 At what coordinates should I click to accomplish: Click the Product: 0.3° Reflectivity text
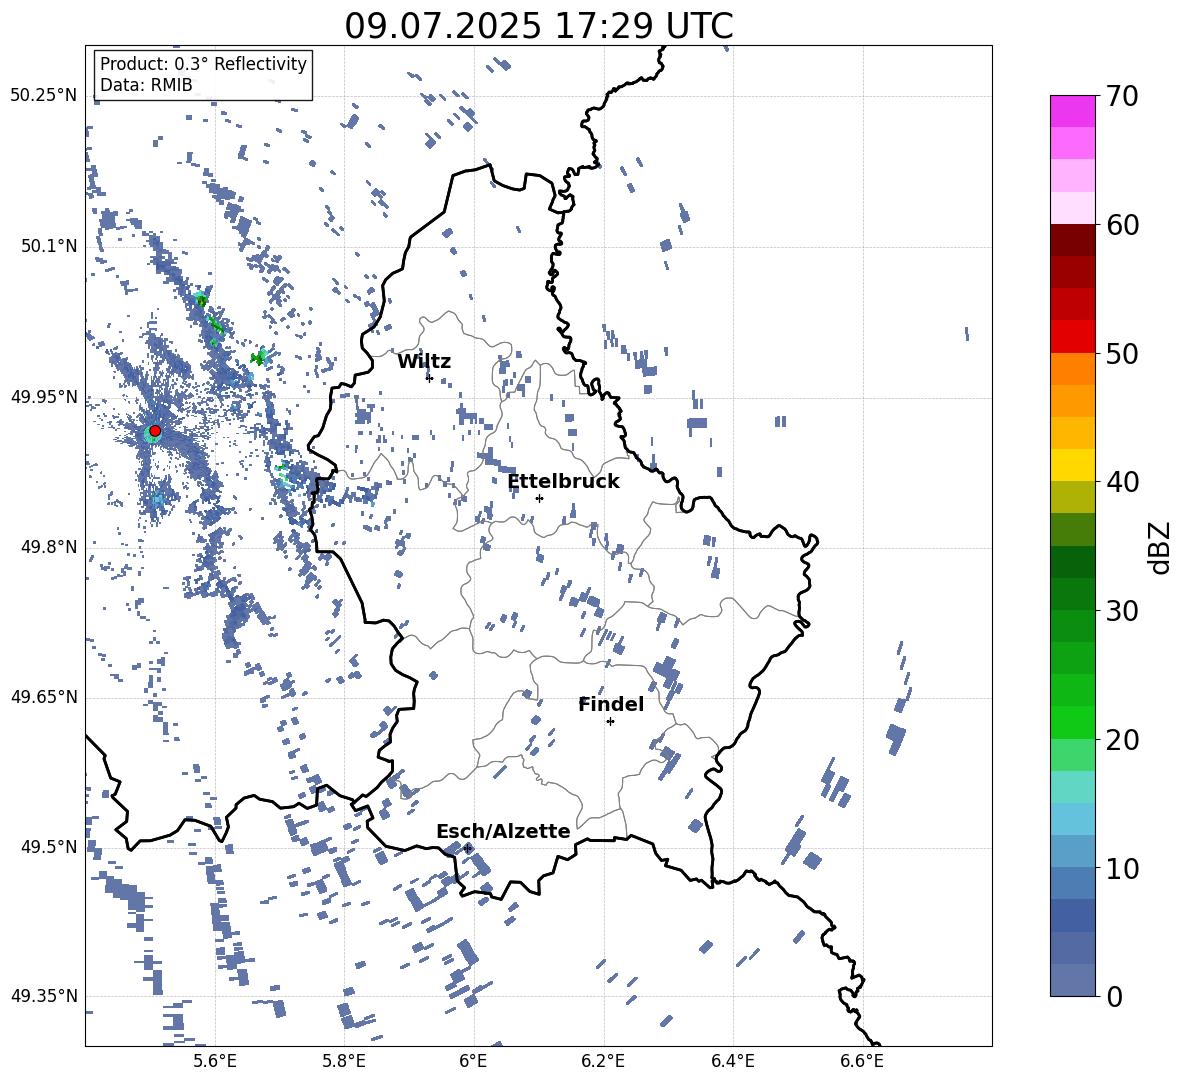point(203,64)
